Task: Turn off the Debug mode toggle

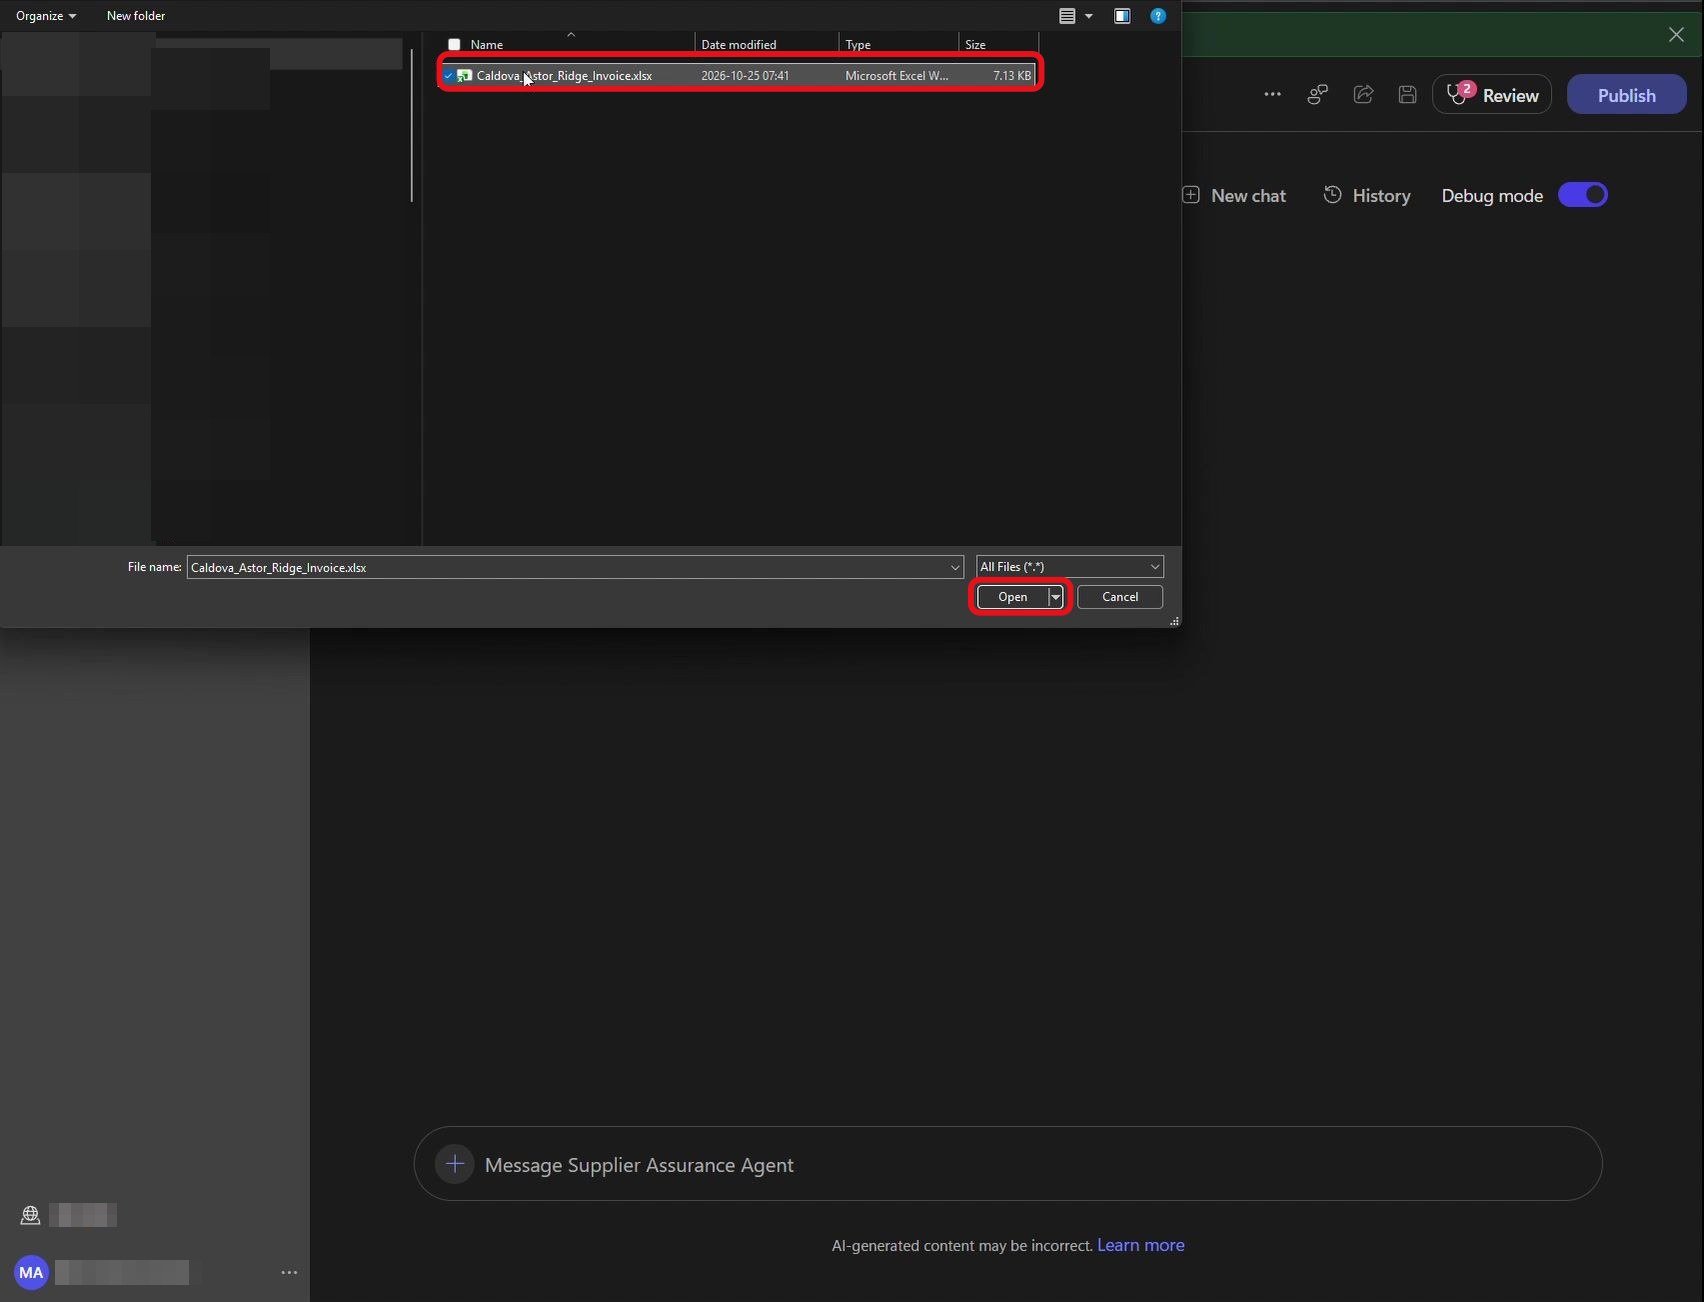Action: pyautogui.click(x=1583, y=195)
